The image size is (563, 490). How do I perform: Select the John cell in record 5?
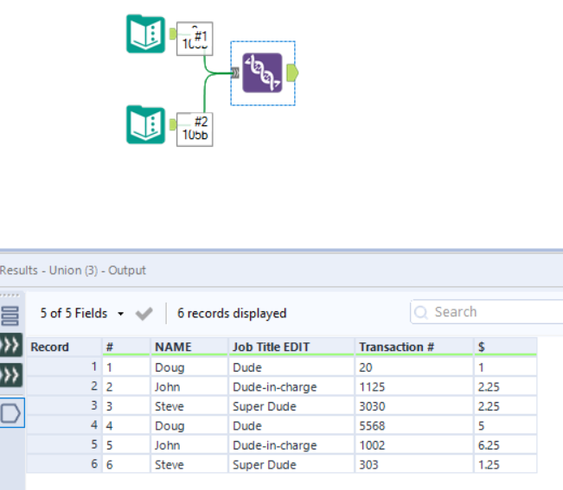(189, 445)
